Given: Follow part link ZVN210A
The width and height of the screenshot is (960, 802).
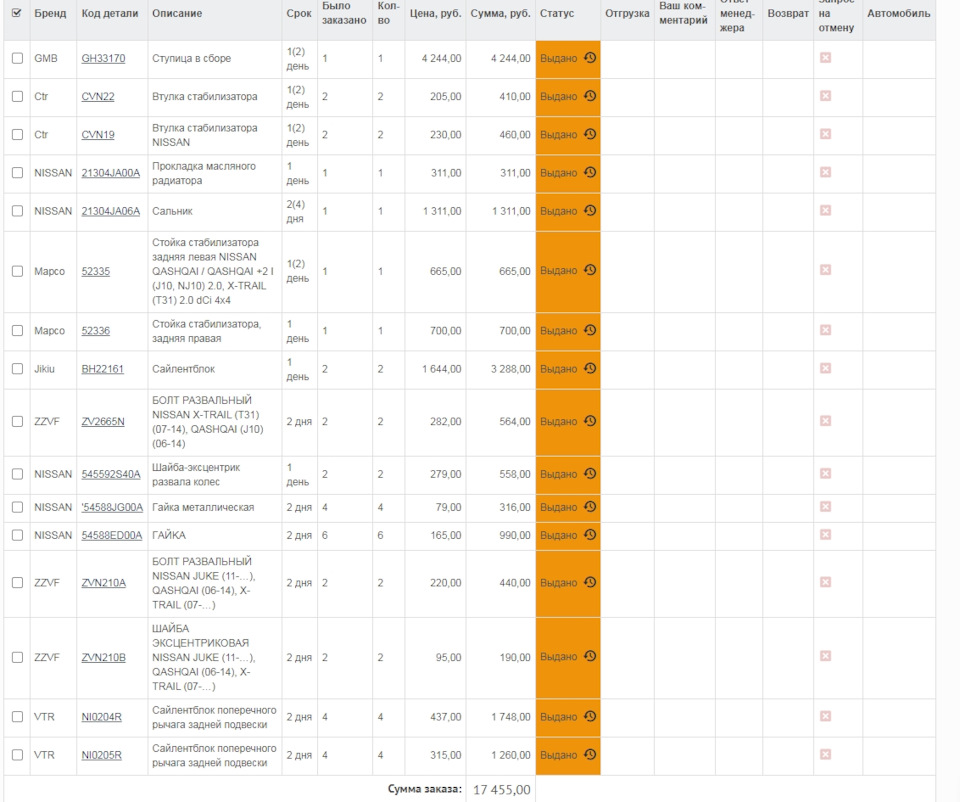Looking at the screenshot, I should [x=103, y=583].
